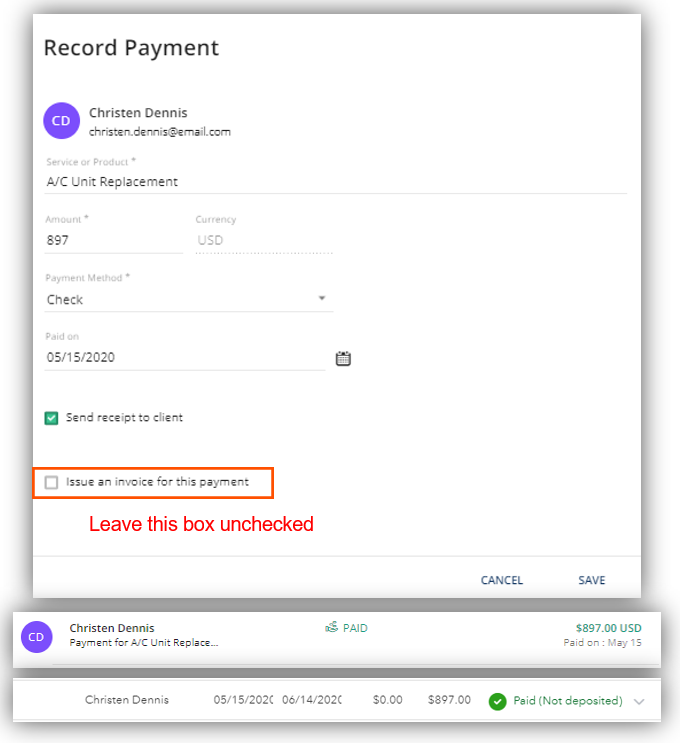
Task: Click the Service or Product field
Action: click(335, 182)
